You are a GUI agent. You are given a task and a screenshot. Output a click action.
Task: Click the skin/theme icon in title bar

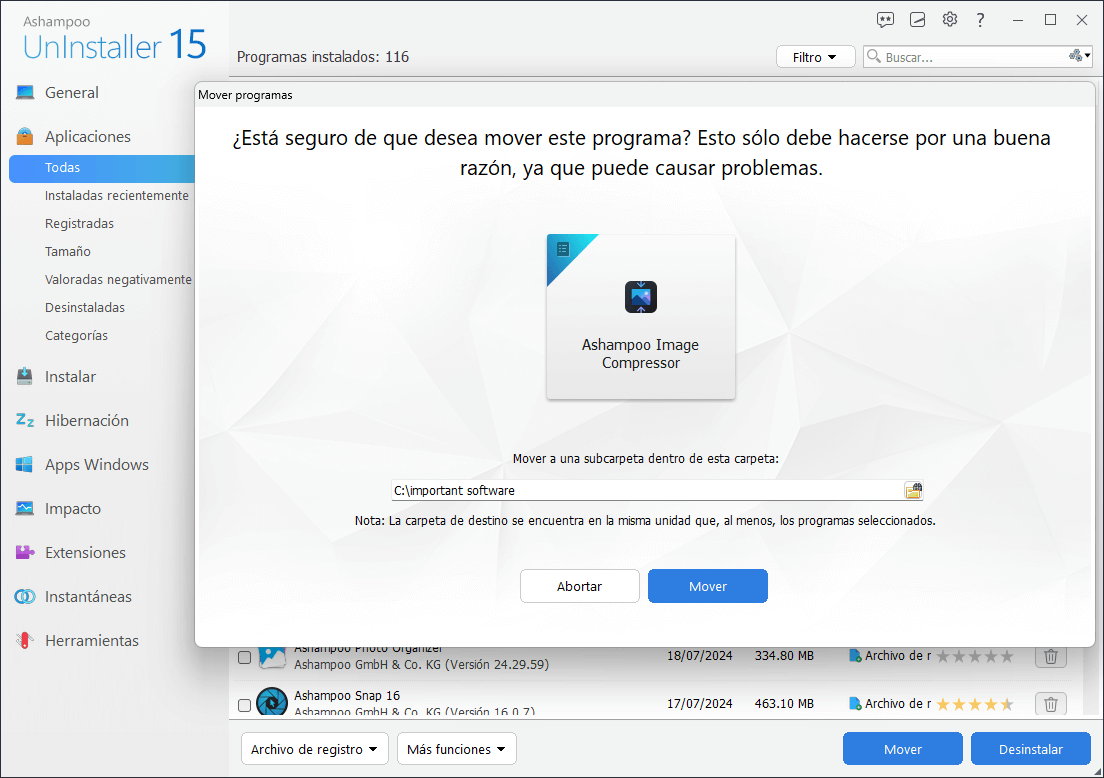917,20
